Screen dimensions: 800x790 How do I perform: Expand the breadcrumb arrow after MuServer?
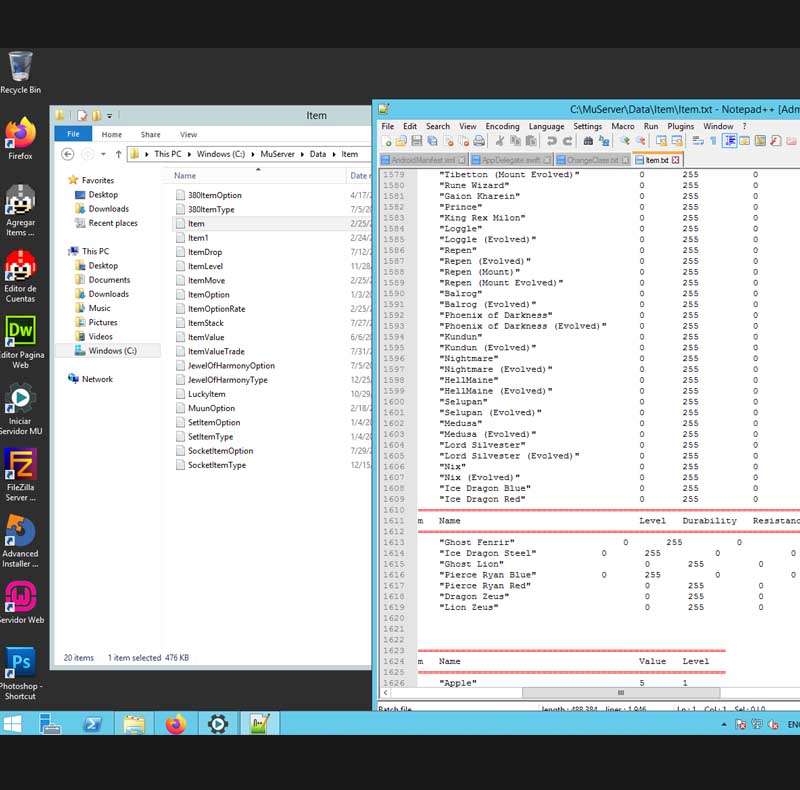[302, 154]
